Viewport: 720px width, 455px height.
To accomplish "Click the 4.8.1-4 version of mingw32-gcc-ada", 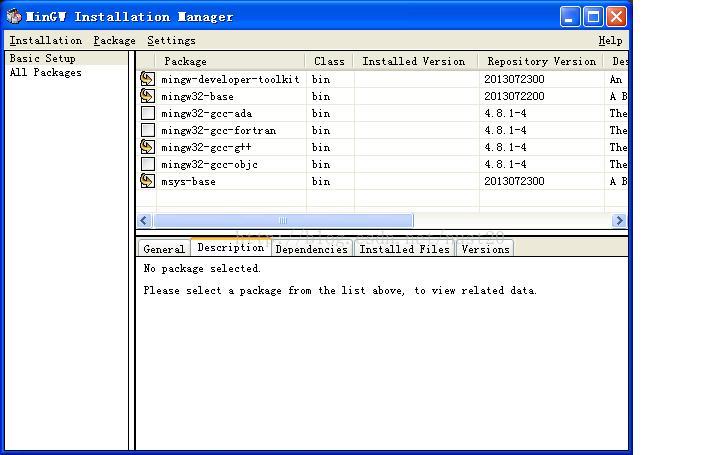I will point(505,113).
